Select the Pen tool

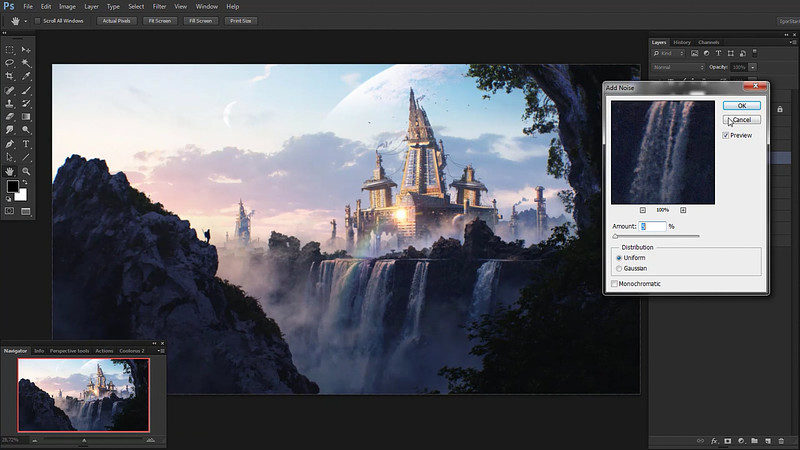[x=10, y=144]
